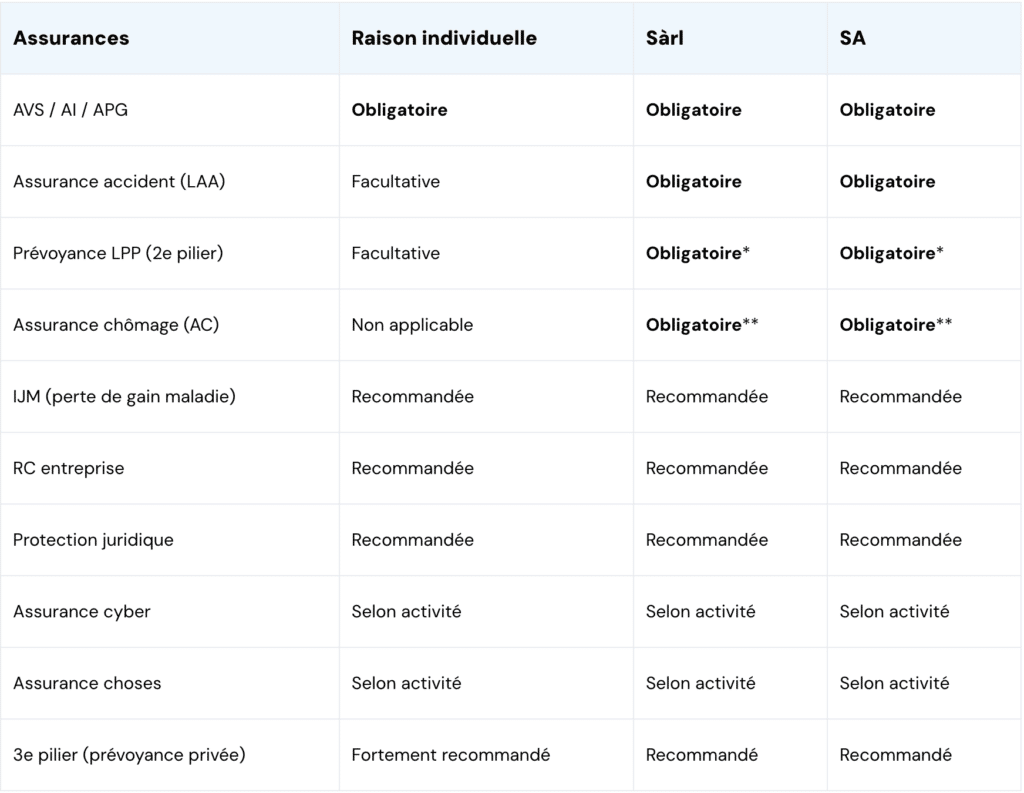
Task: Click the RC entreprise row label
Action: point(69,468)
